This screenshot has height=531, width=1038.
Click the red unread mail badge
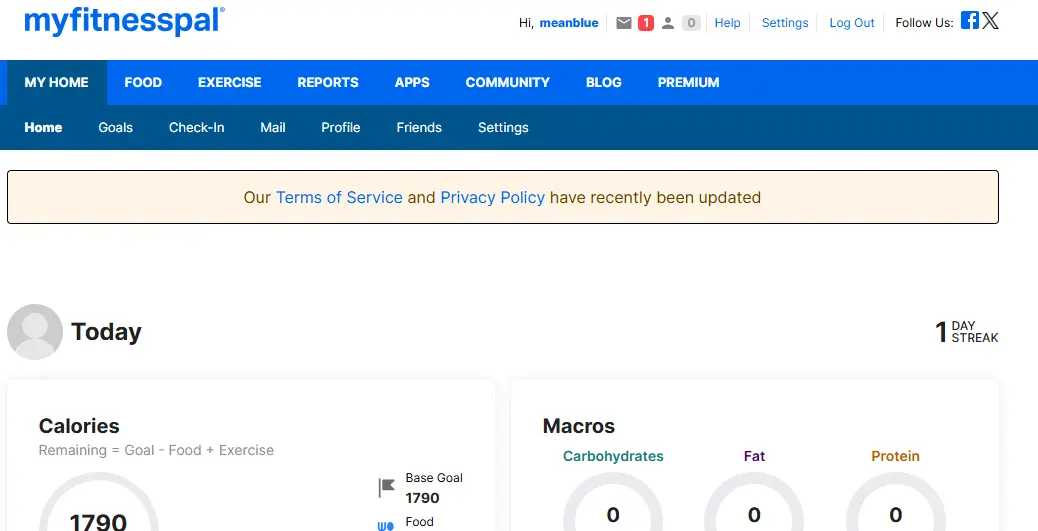coord(645,23)
